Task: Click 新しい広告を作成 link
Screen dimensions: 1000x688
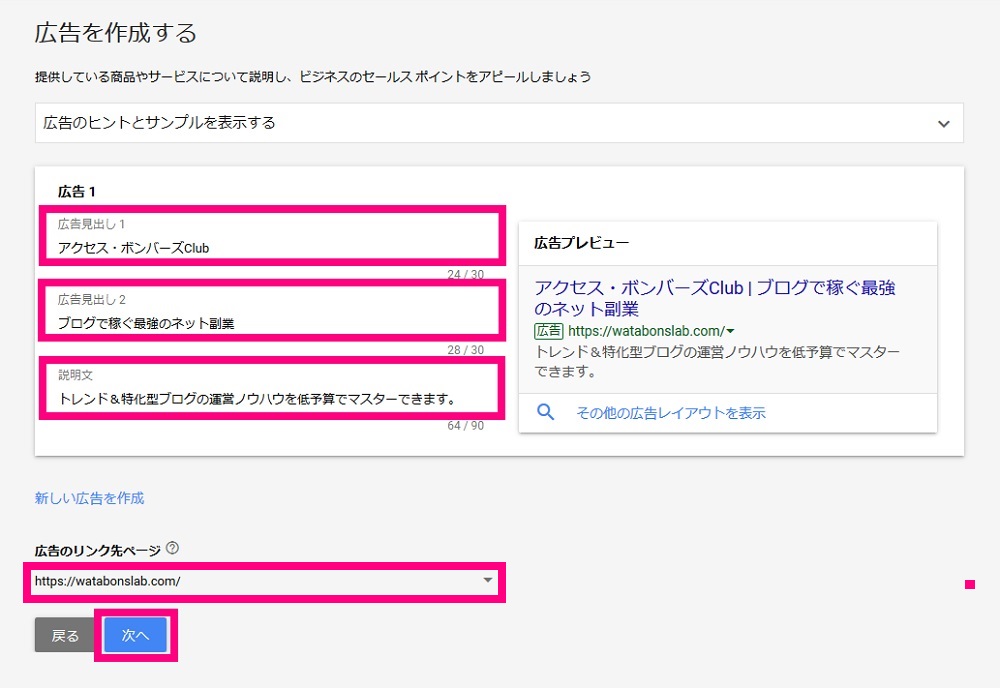Action: click(x=89, y=498)
